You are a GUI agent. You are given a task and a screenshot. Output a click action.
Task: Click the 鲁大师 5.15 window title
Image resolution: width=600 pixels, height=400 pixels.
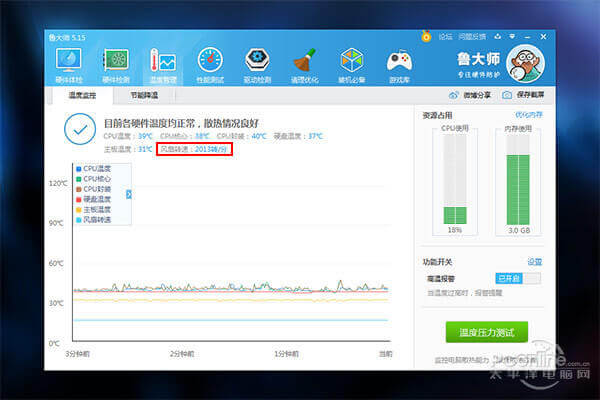tap(67, 38)
